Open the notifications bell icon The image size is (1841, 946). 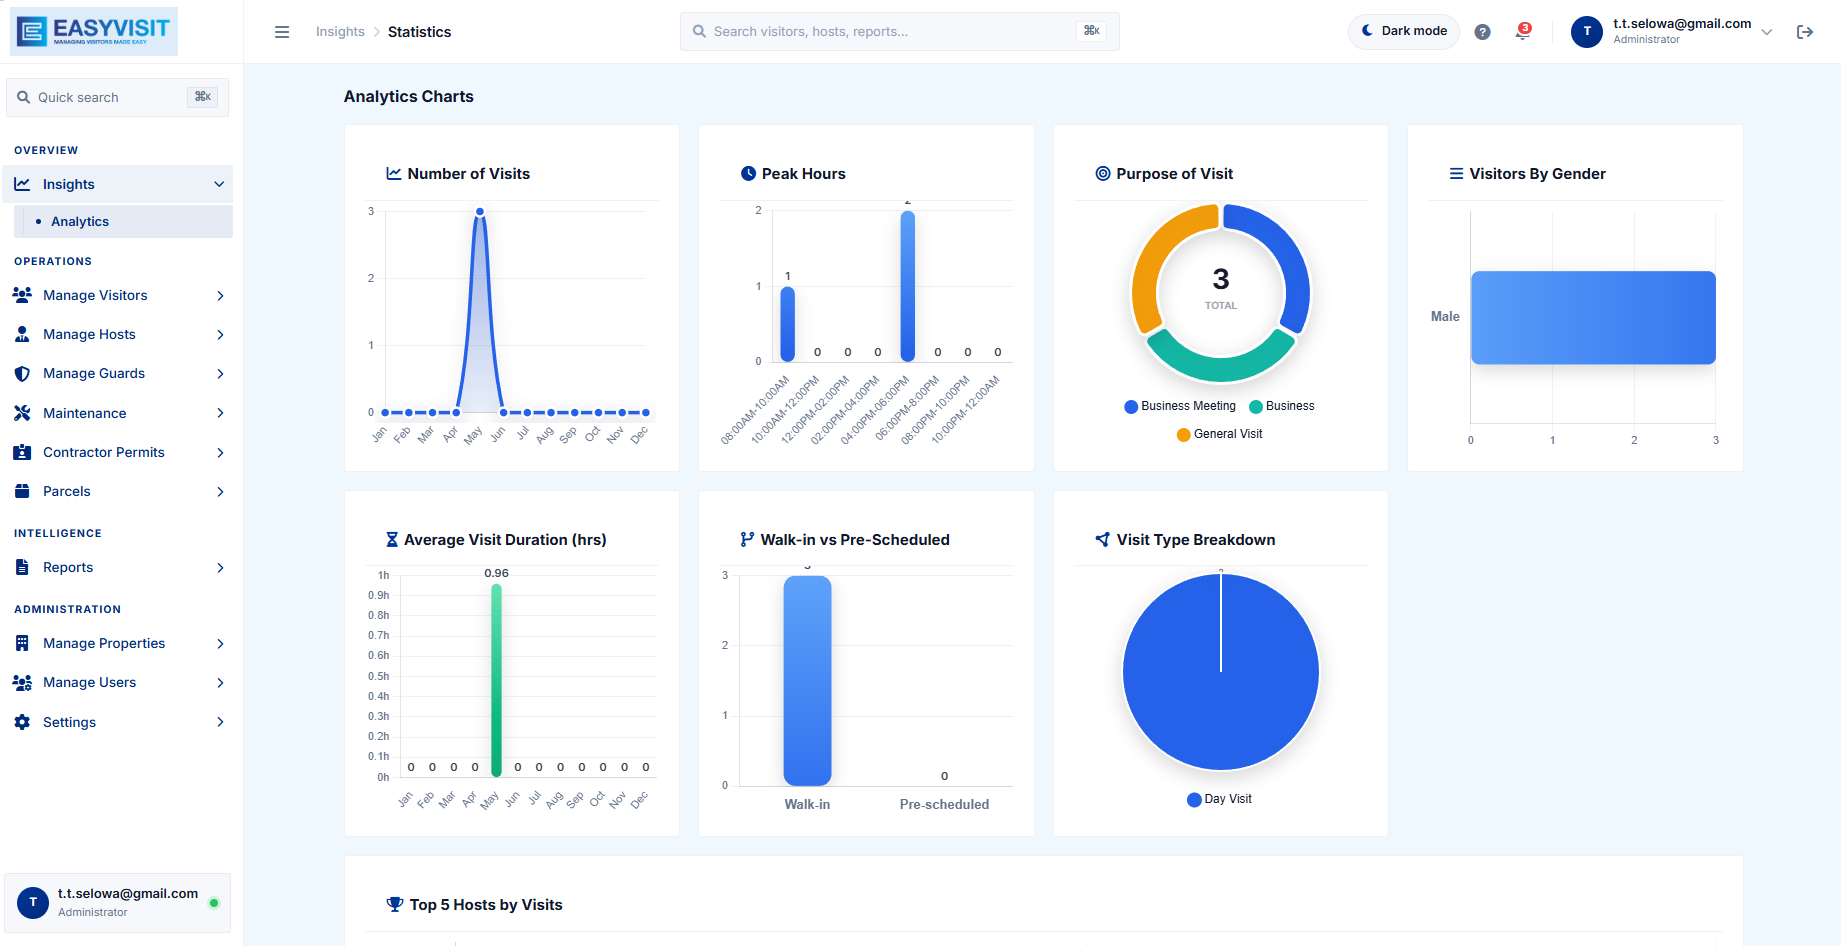click(x=1523, y=32)
